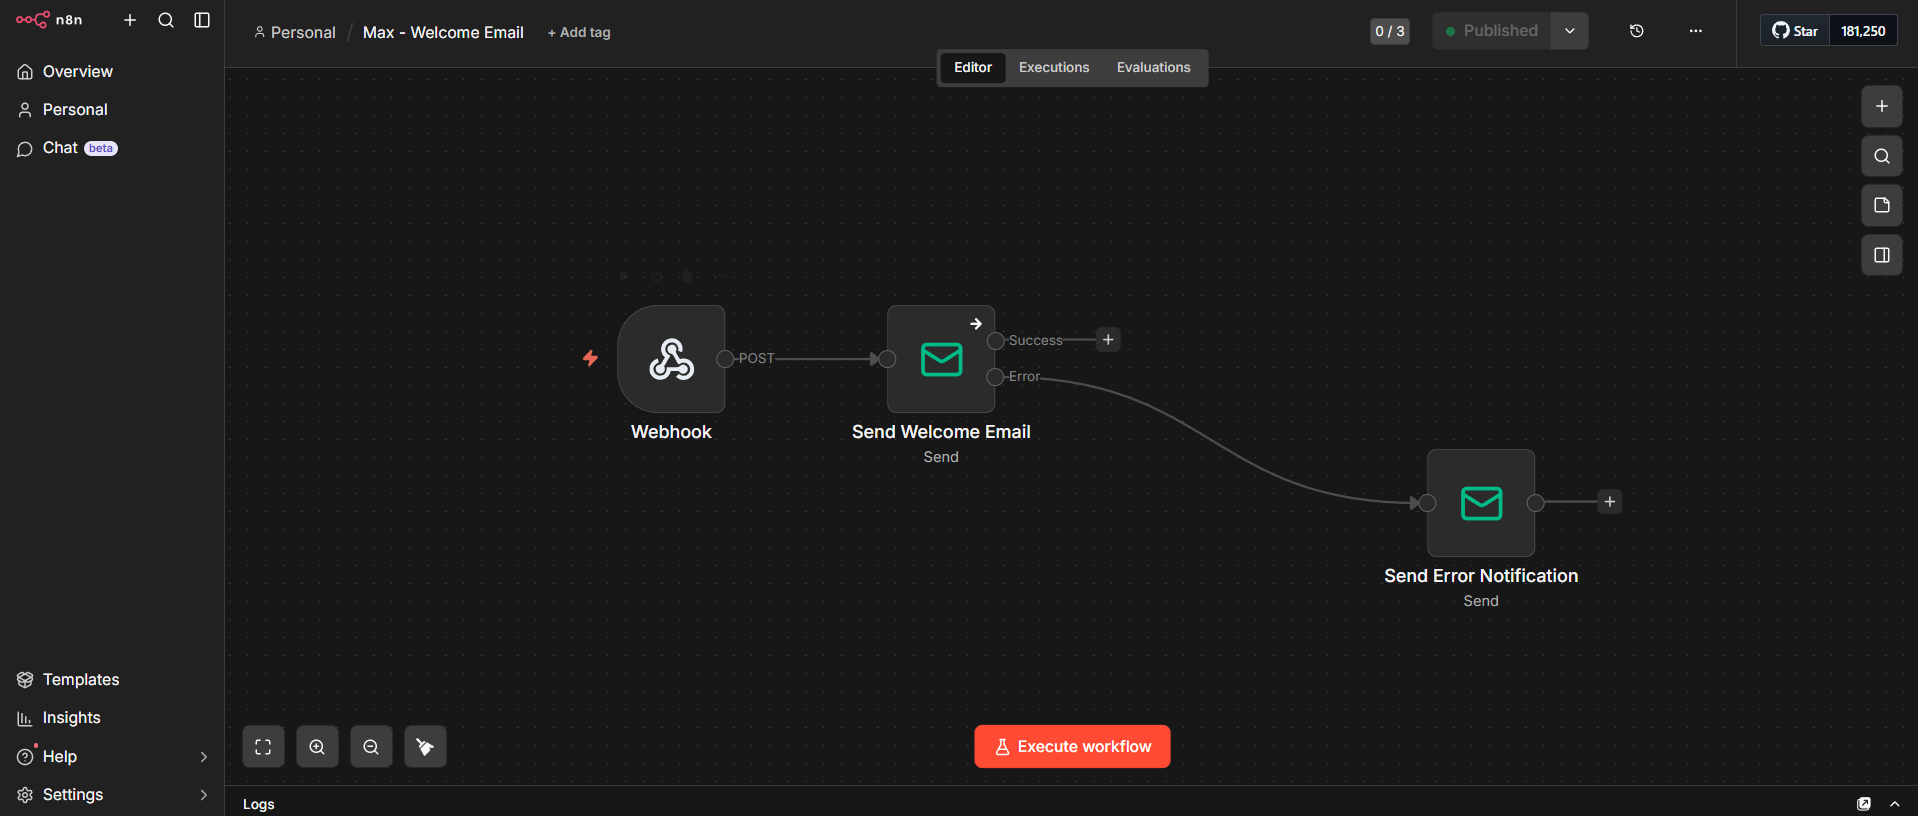Select the Send Error Notification node

1481,503
